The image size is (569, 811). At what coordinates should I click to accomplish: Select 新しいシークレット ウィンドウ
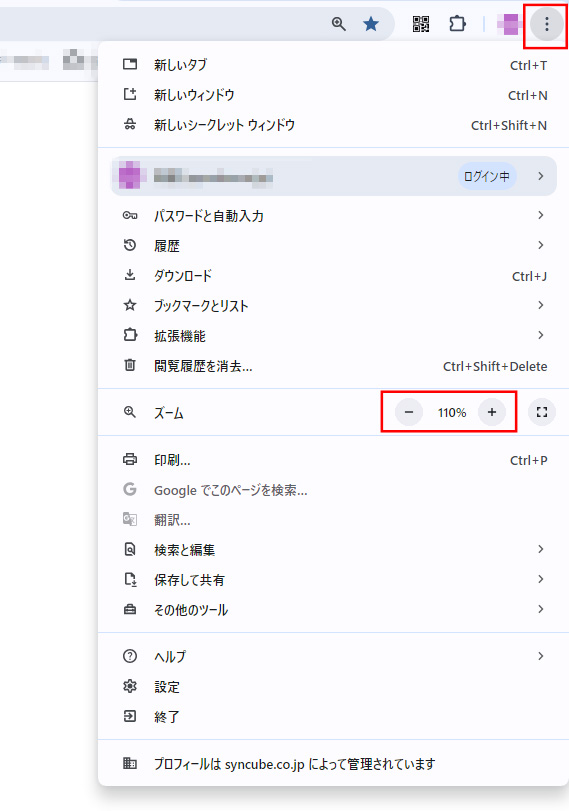click(334, 125)
